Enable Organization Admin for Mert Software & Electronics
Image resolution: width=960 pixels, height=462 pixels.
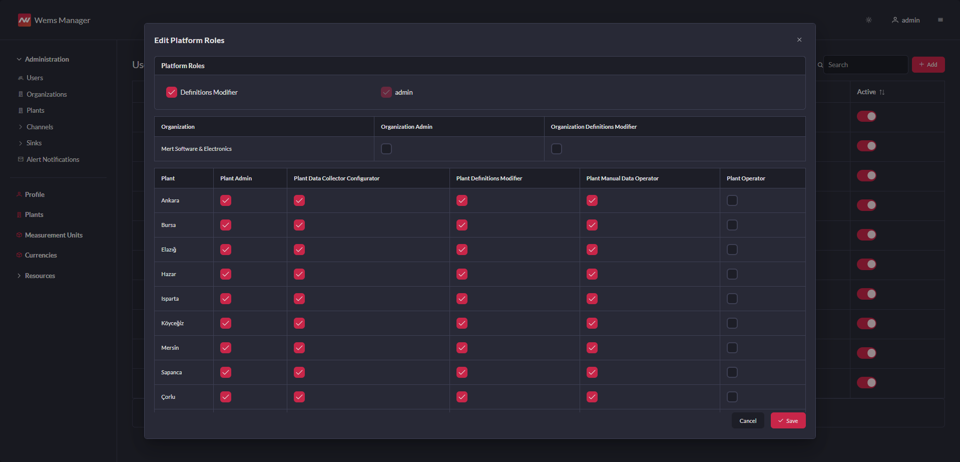(386, 149)
